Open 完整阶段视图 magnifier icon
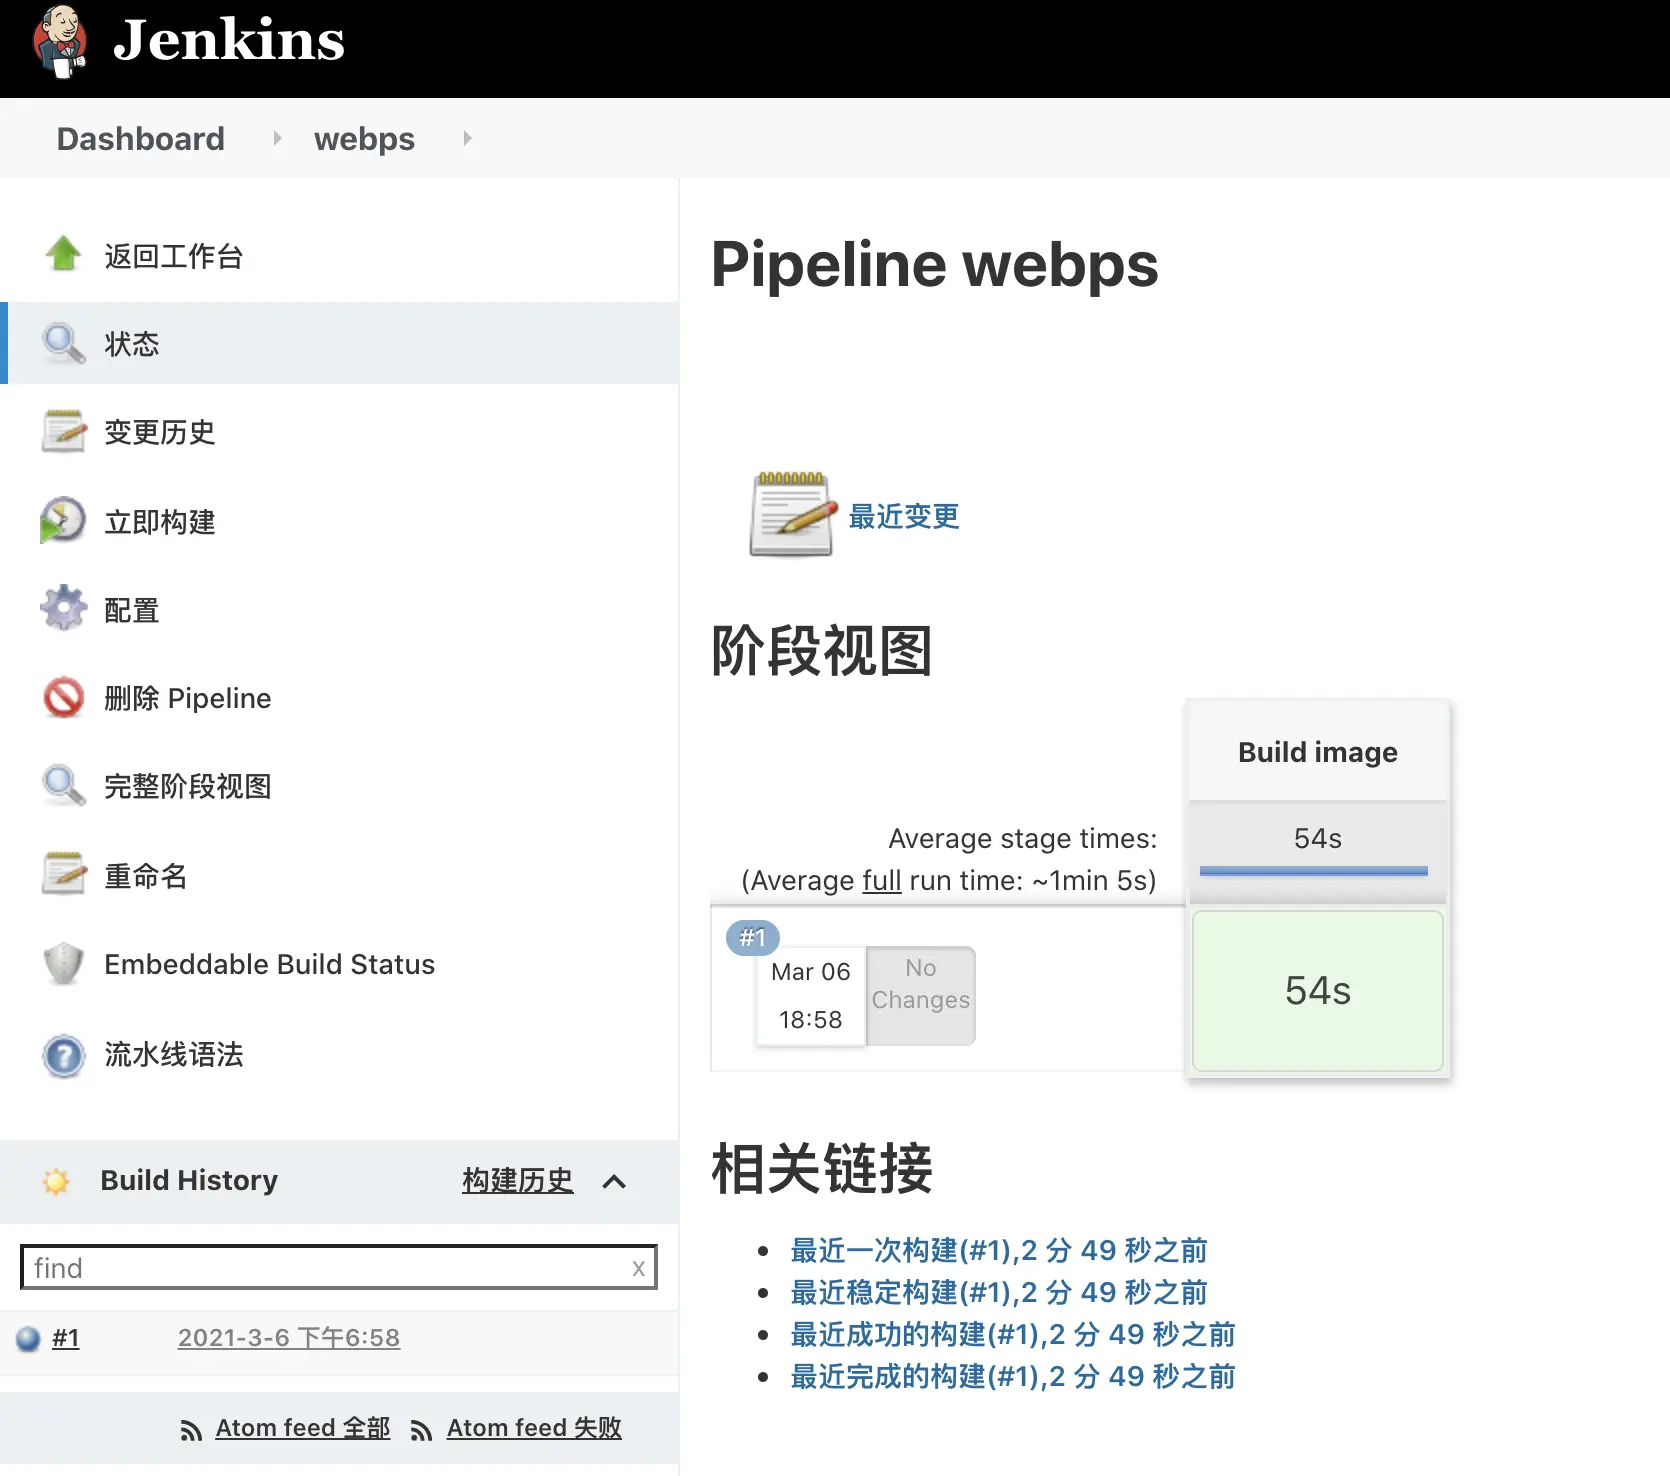Image resolution: width=1670 pixels, height=1476 pixels. [63, 785]
